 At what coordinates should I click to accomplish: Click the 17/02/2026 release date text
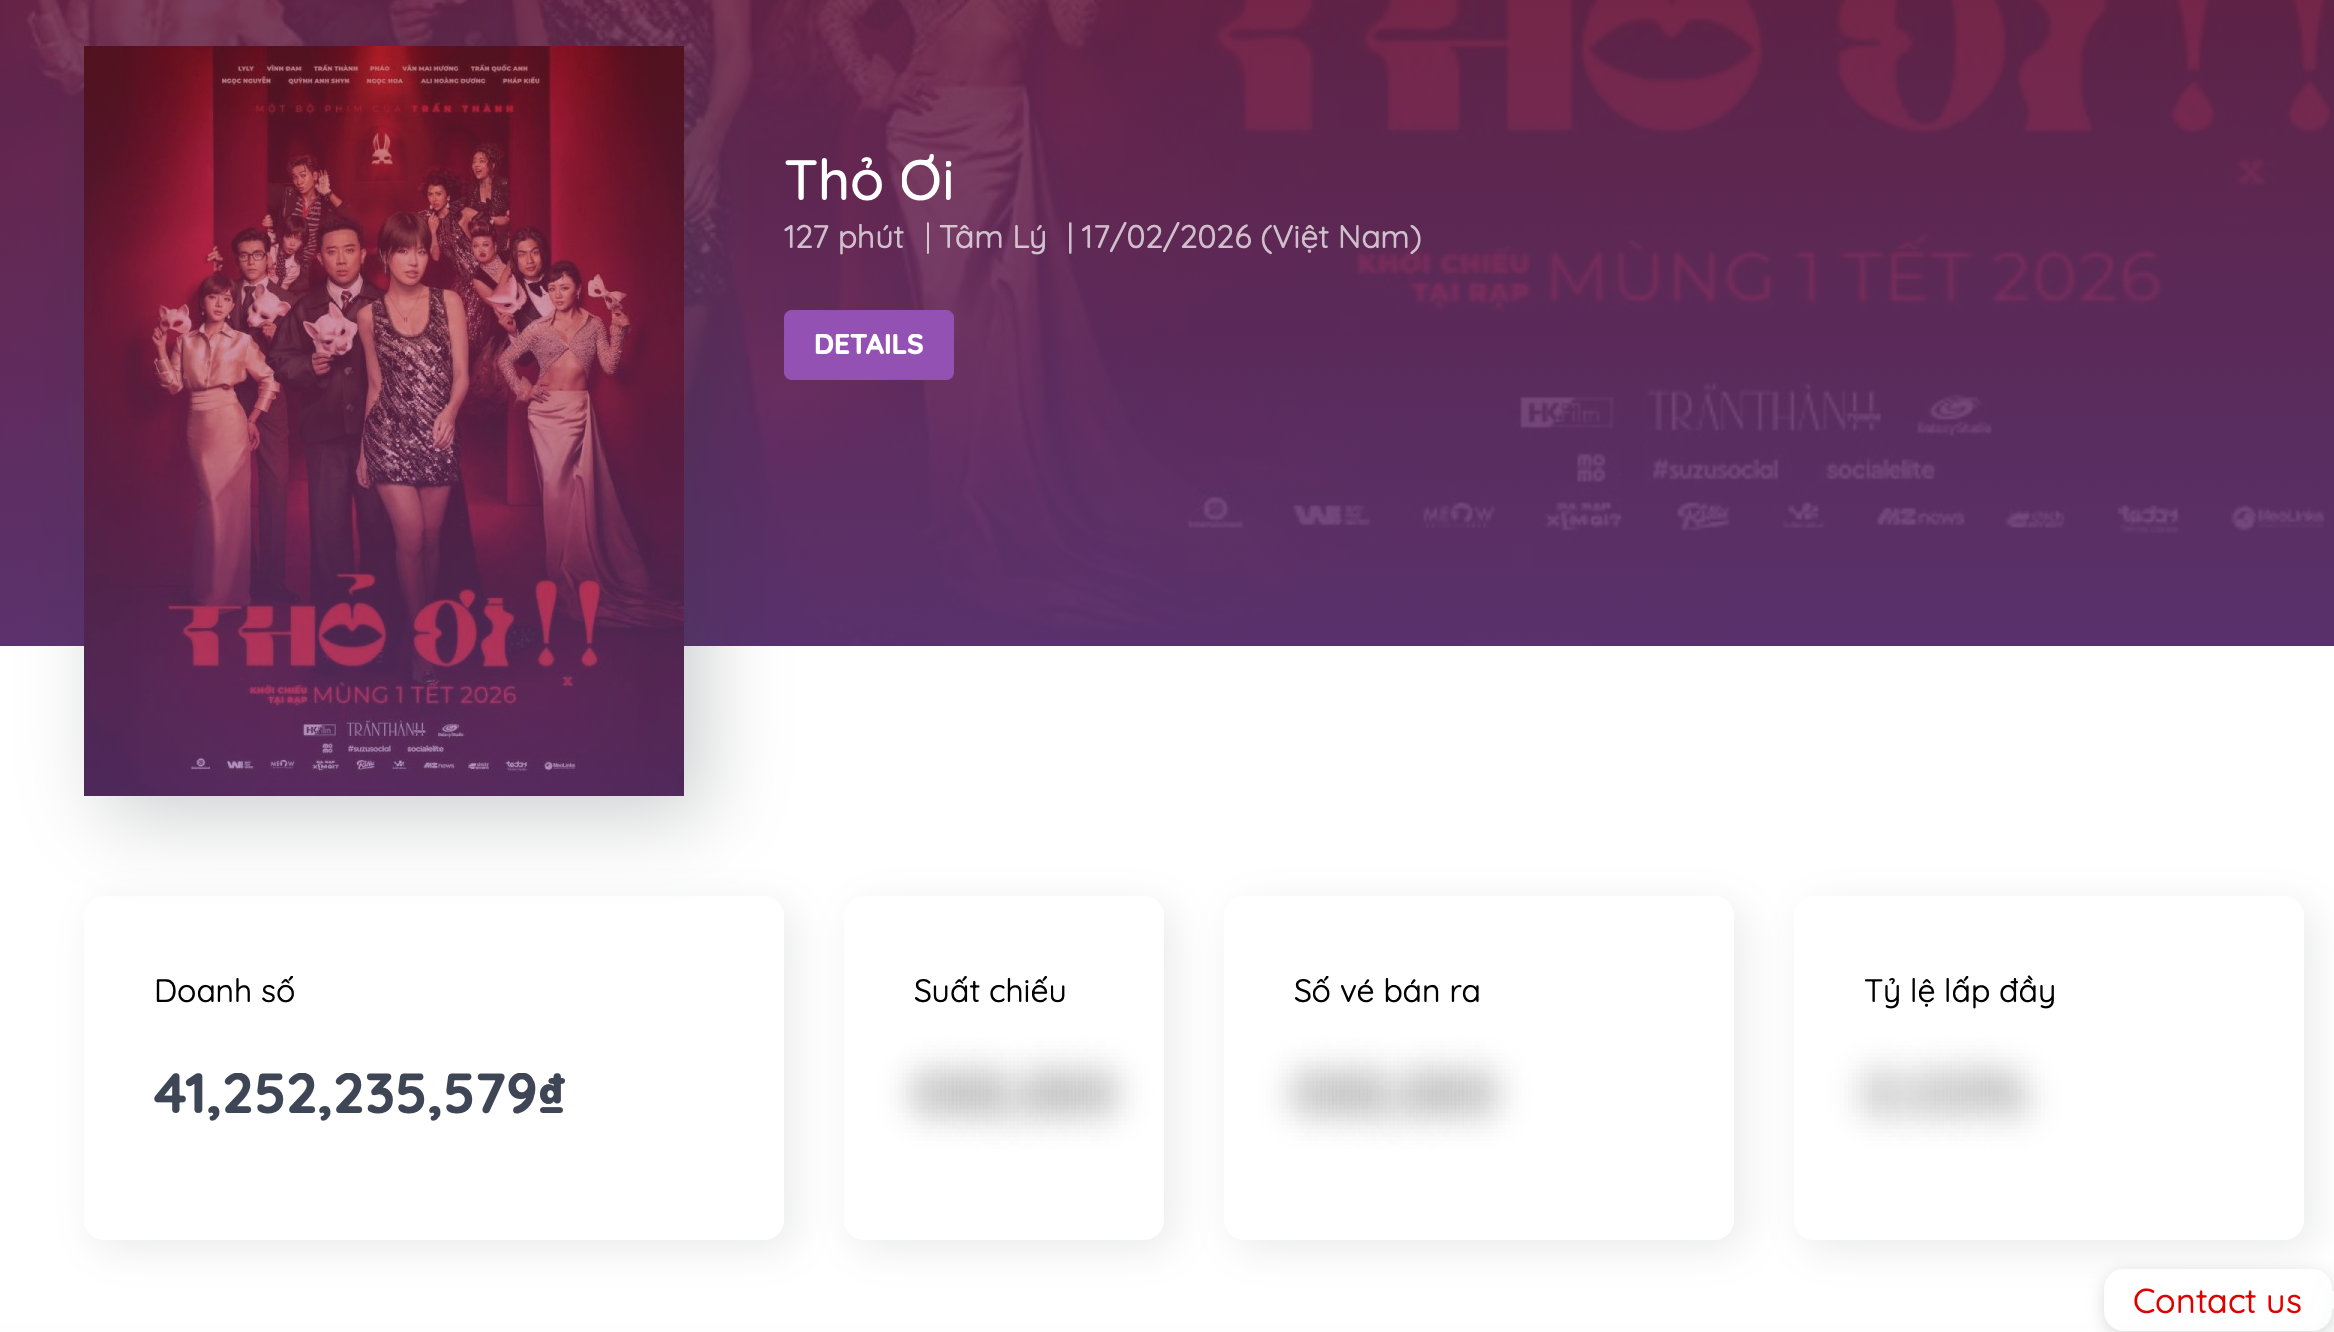[x=1166, y=237]
